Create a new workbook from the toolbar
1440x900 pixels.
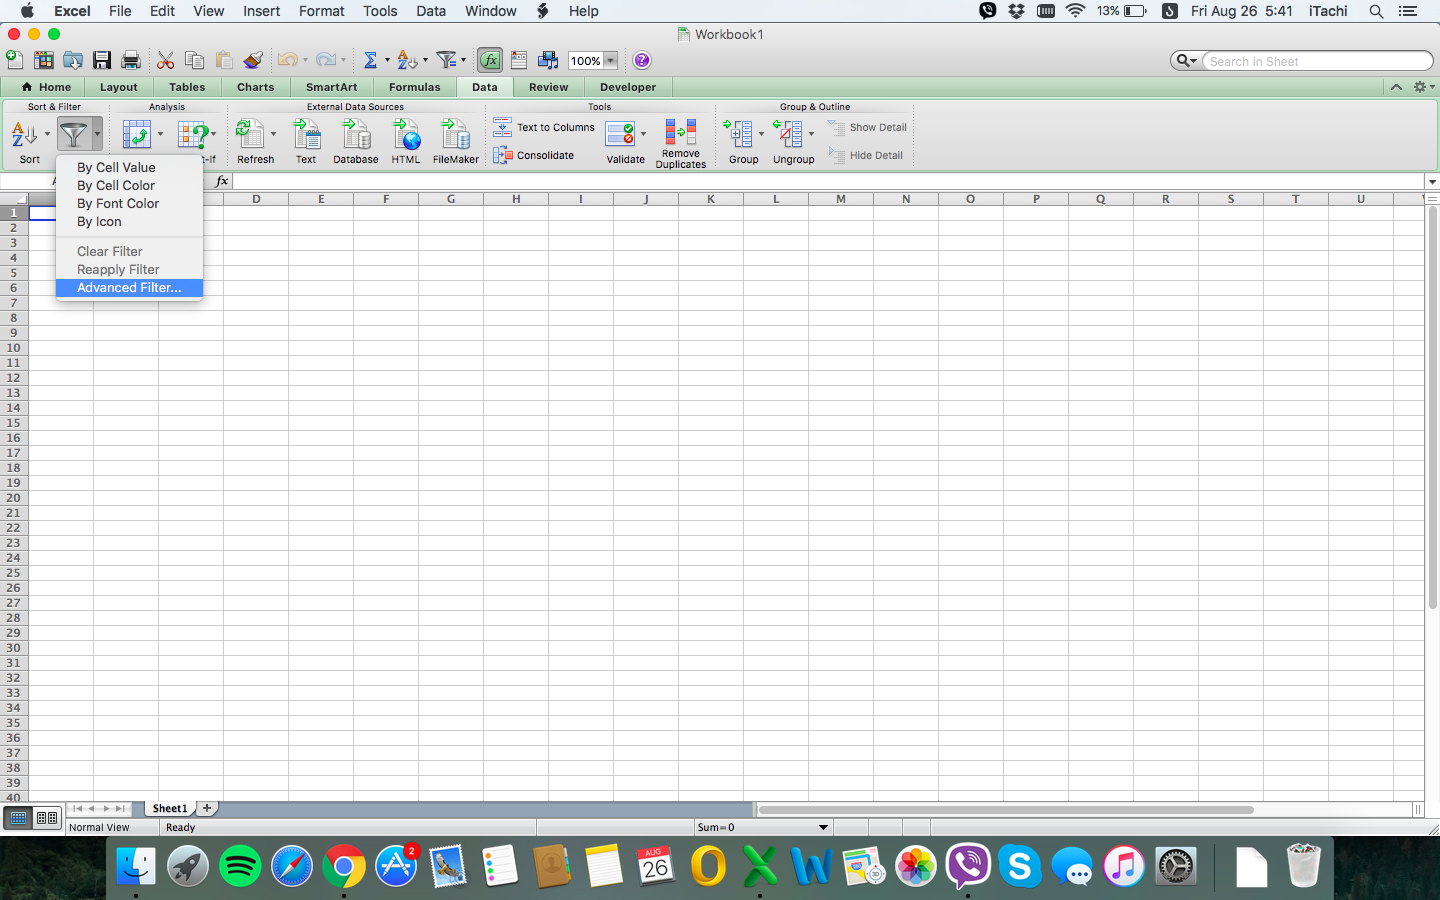14,60
